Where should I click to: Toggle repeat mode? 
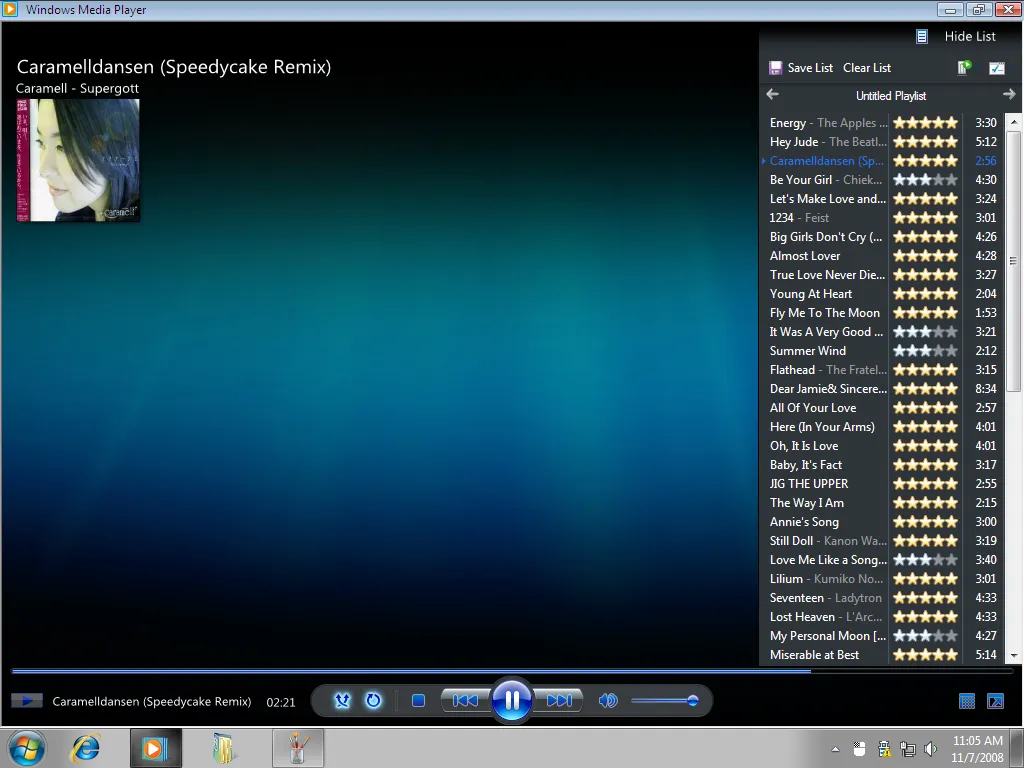click(x=373, y=701)
